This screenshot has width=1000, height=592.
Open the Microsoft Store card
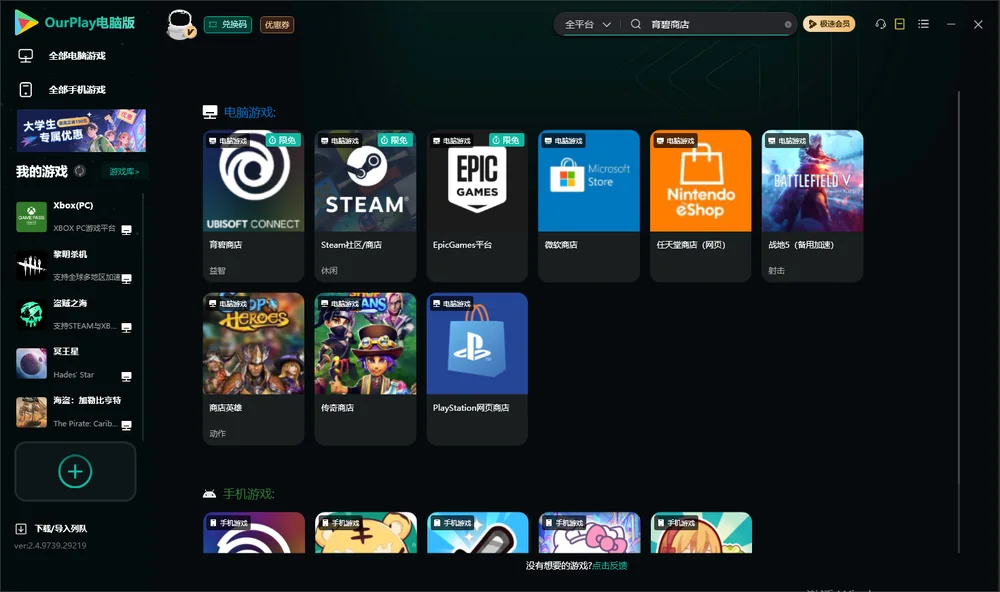[x=589, y=206]
